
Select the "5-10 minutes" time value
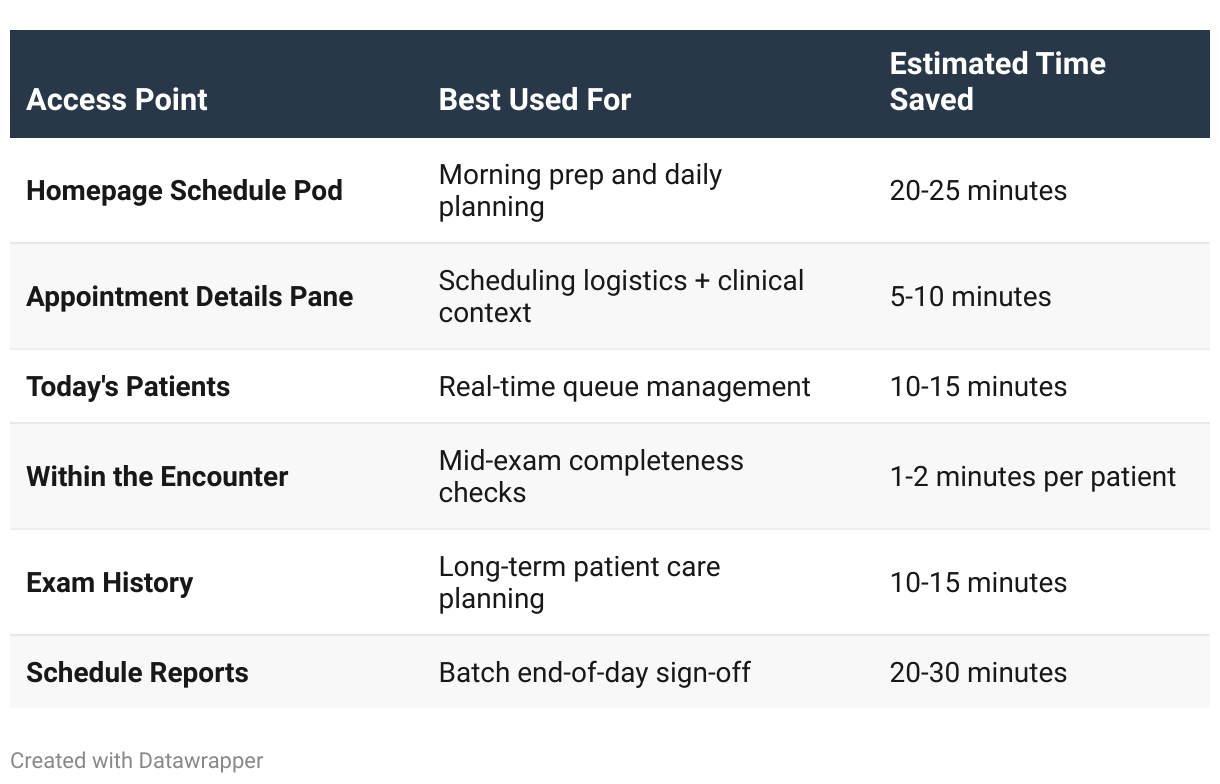tap(970, 297)
